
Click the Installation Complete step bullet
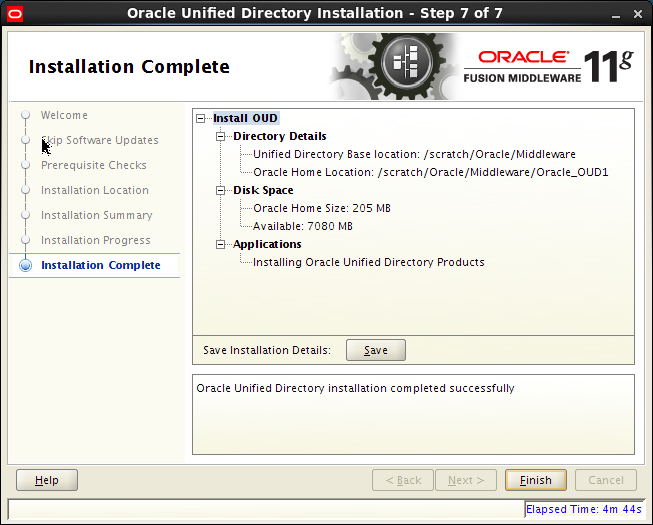tap(25, 265)
